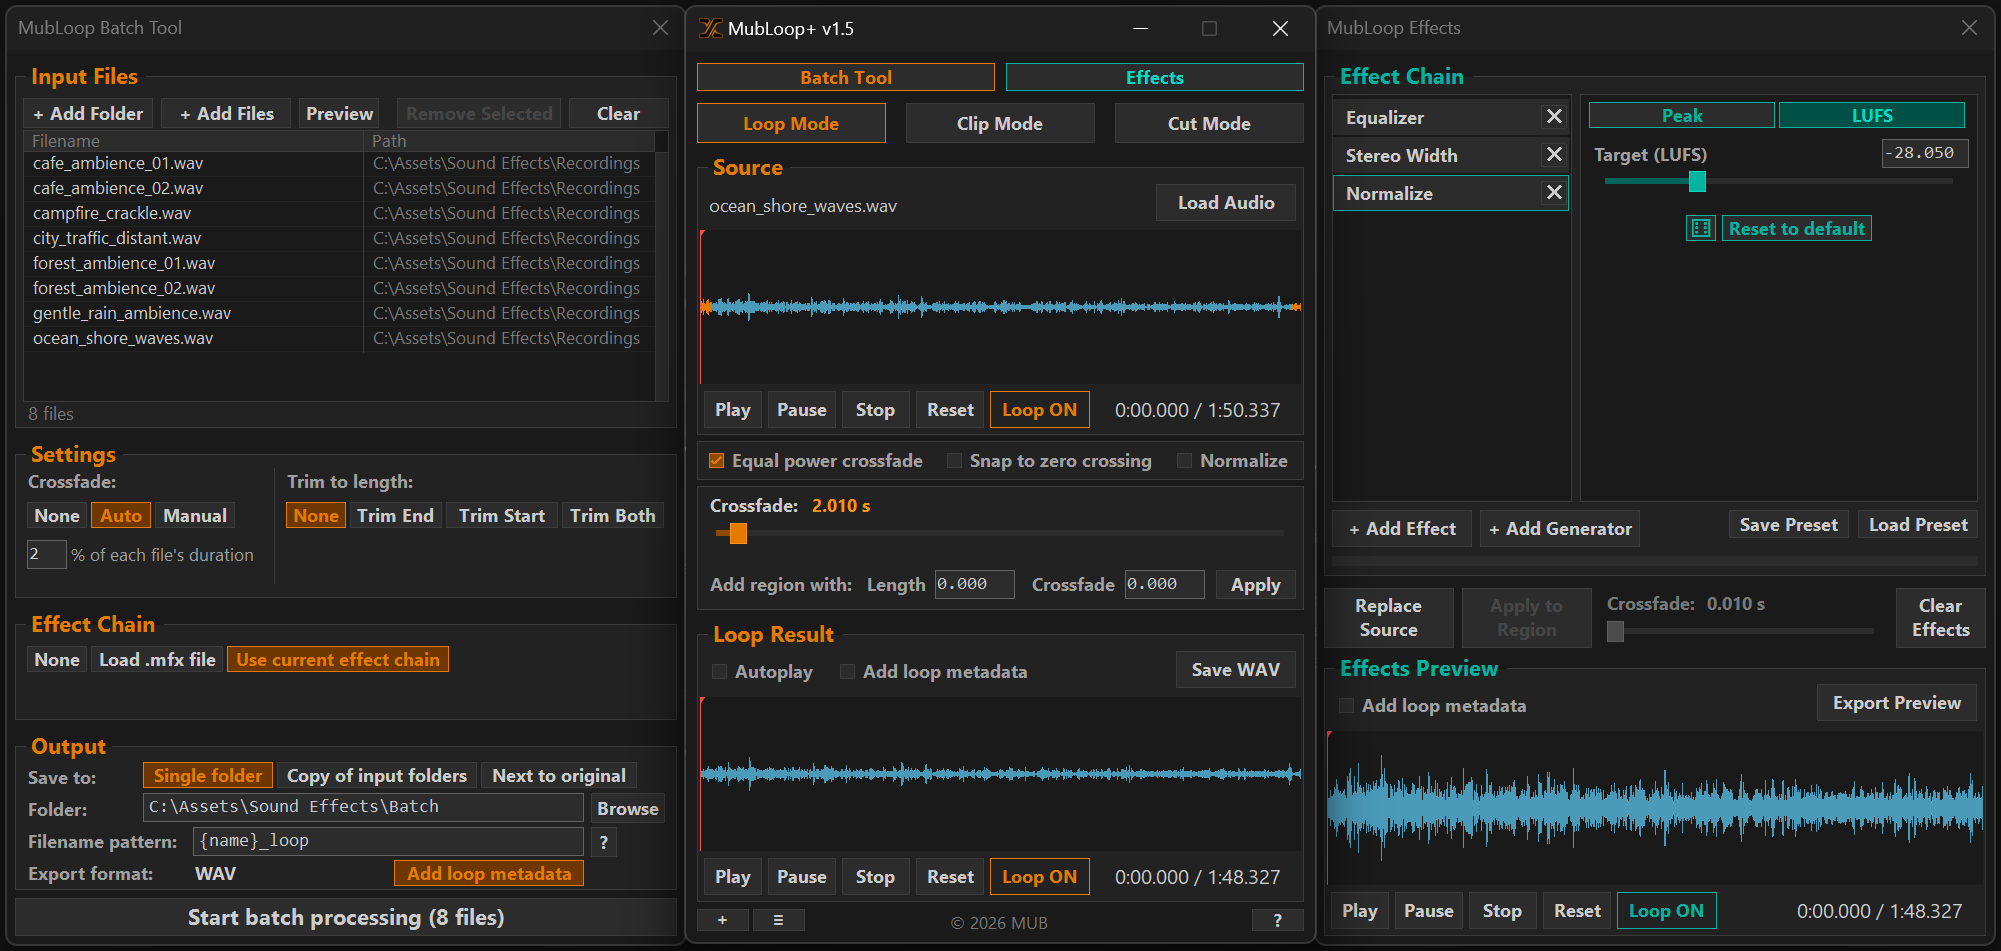Click the + Add Files button

226,114
